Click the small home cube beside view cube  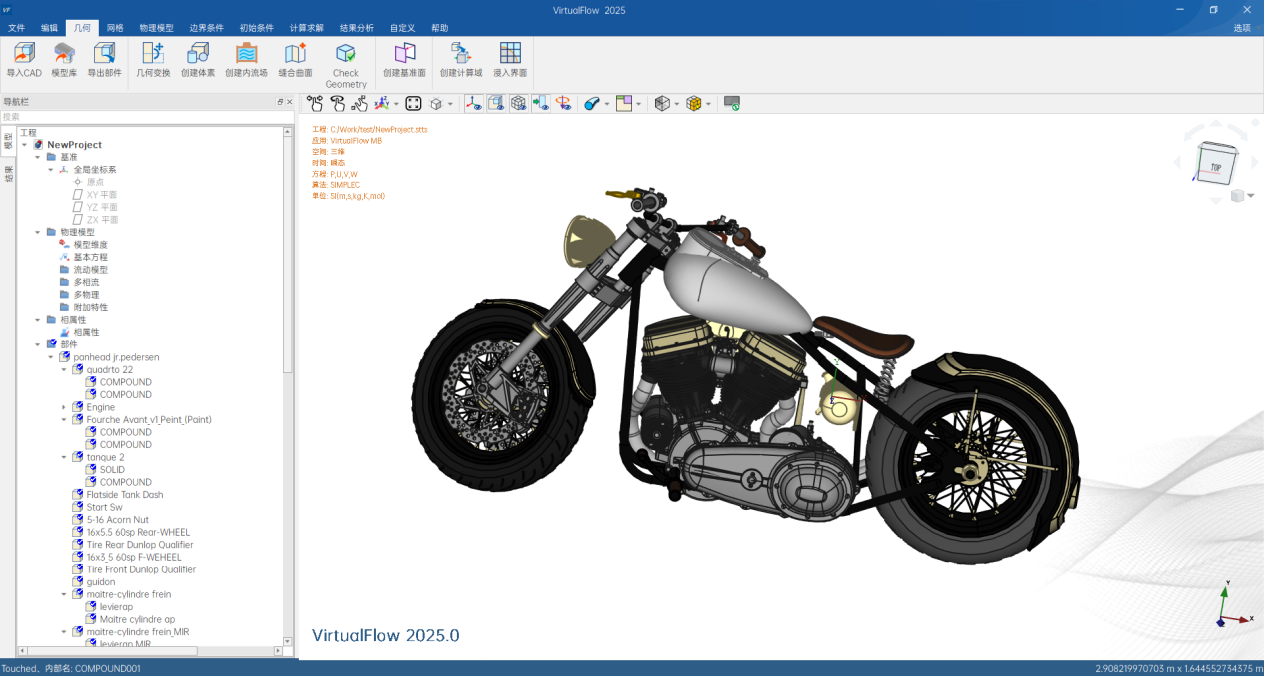(1238, 196)
